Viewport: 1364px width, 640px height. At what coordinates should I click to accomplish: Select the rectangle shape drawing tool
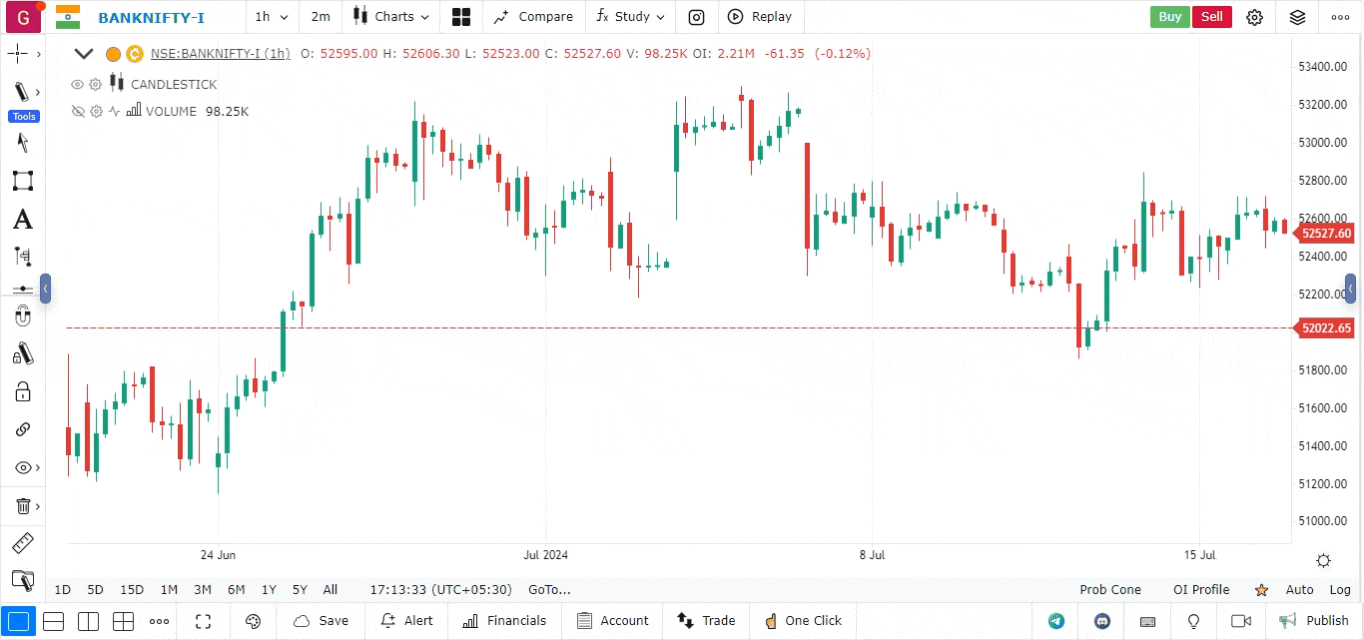[x=22, y=181]
